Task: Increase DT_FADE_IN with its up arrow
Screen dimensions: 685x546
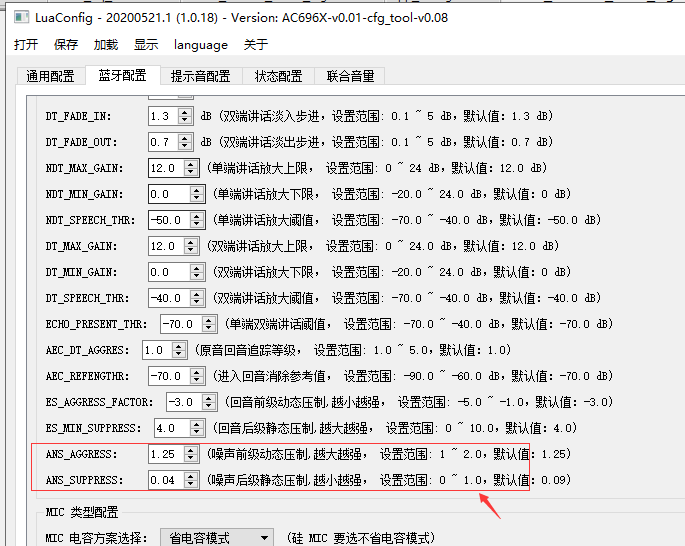Action: point(185,112)
